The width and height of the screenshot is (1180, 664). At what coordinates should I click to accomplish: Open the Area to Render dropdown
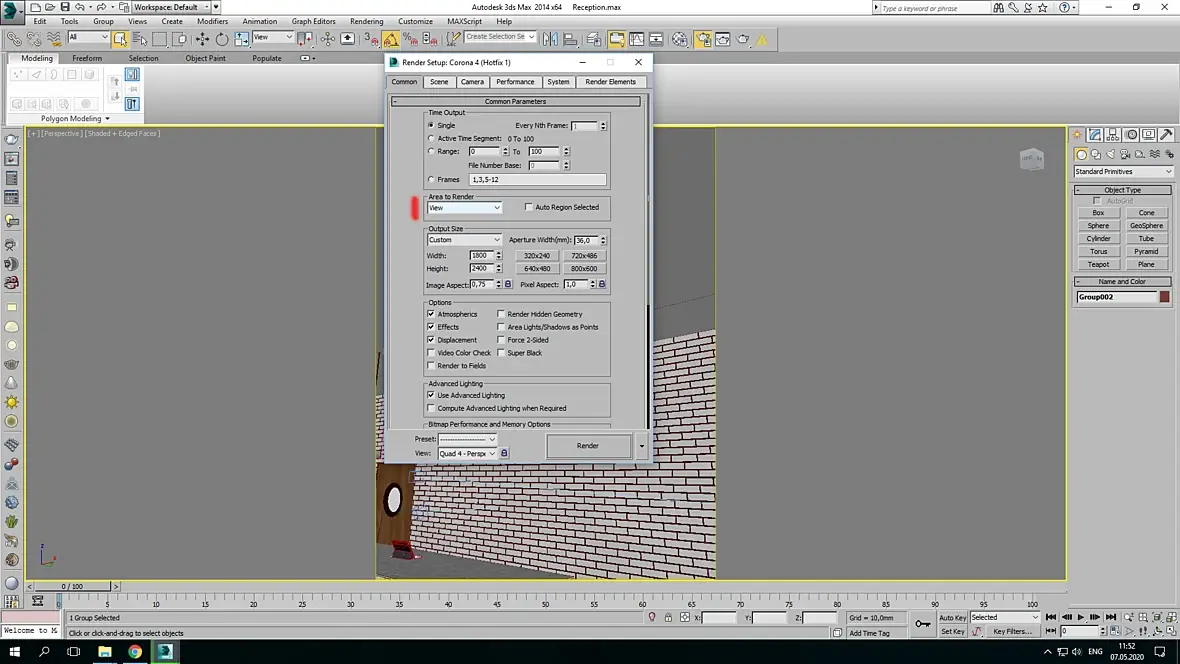coord(465,207)
